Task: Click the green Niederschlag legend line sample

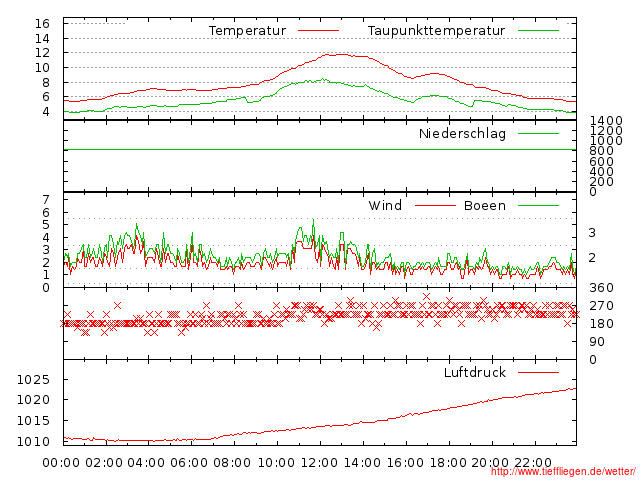Action: coord(538,133)
